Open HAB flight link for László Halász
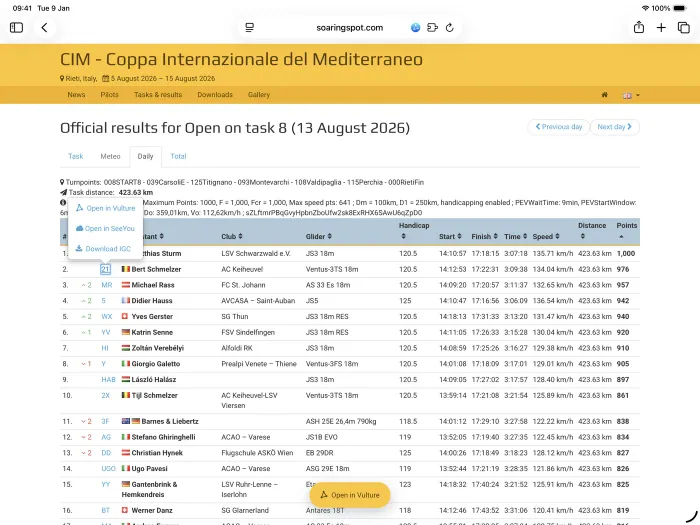The width and height of the screenshot is (700, 525). coord(108,379)
